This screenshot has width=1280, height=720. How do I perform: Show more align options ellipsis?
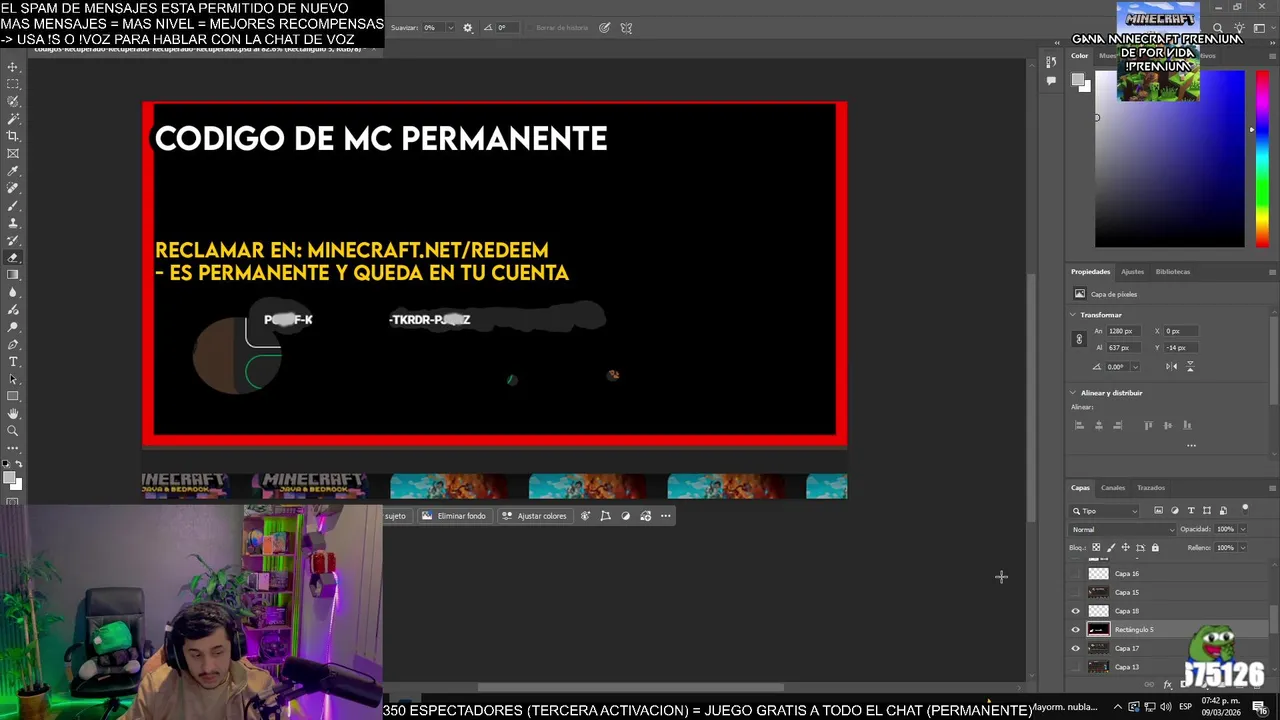(1191, 446)
